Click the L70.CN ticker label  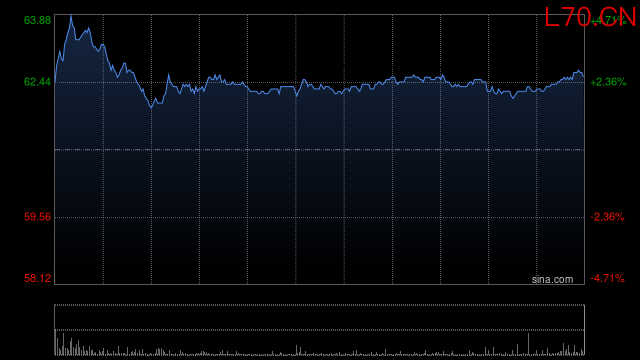click(590, 18)
